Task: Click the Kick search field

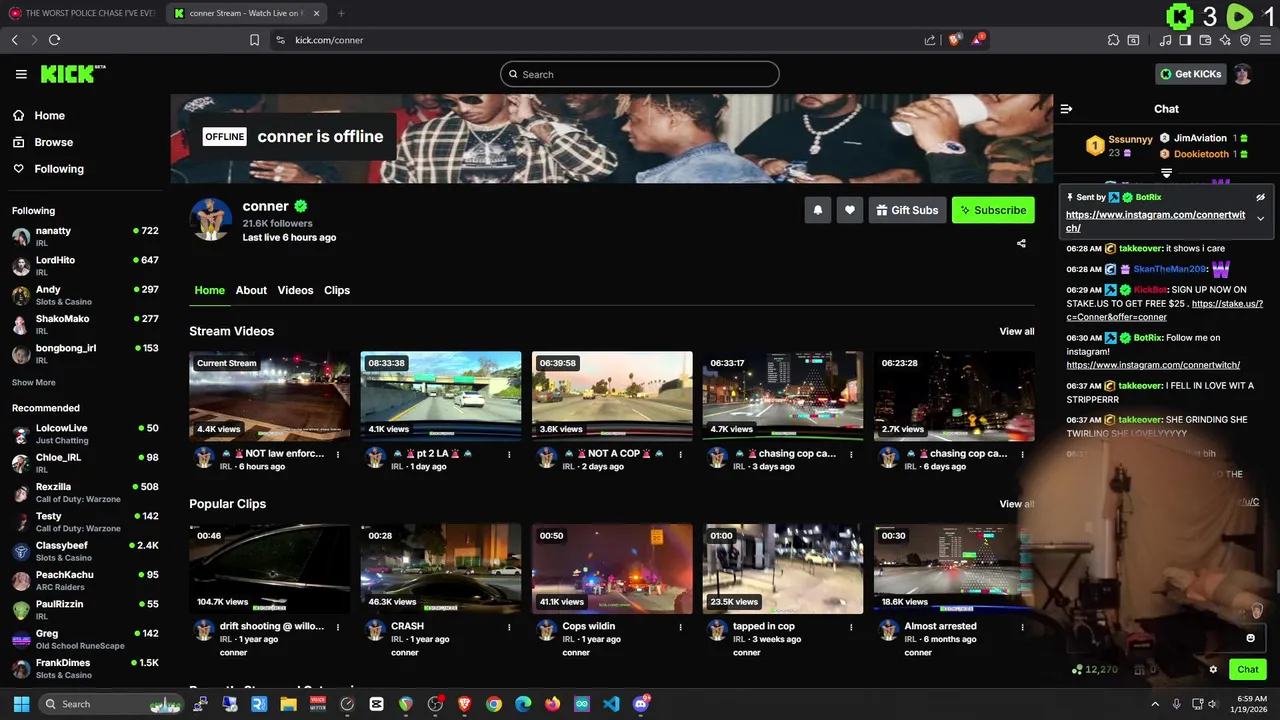Action: (x=640, y=74)
